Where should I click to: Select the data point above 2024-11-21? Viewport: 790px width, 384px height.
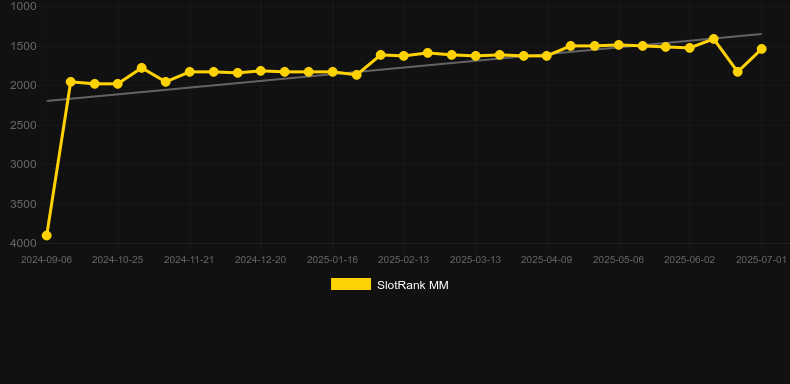point(189,72)
